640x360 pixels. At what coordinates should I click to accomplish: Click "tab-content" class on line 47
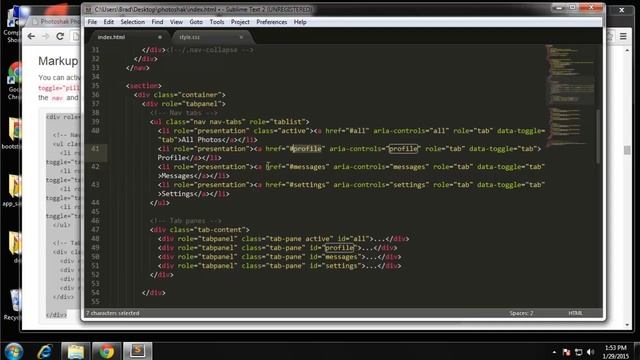[220, 229]
